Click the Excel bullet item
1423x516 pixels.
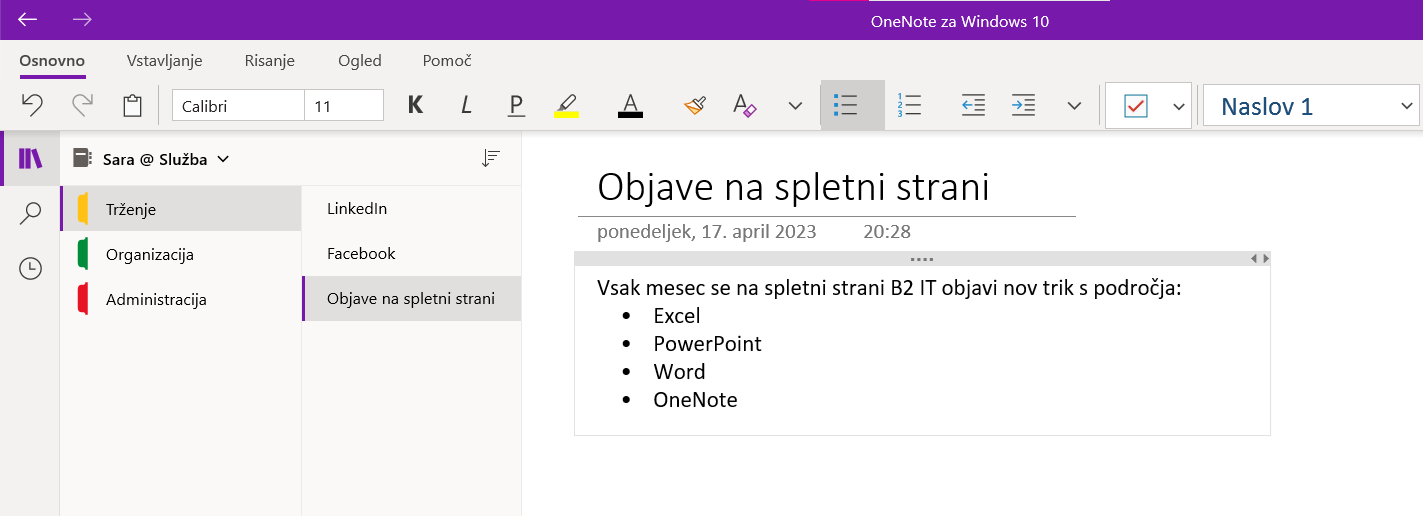click(x=677, y=316)
